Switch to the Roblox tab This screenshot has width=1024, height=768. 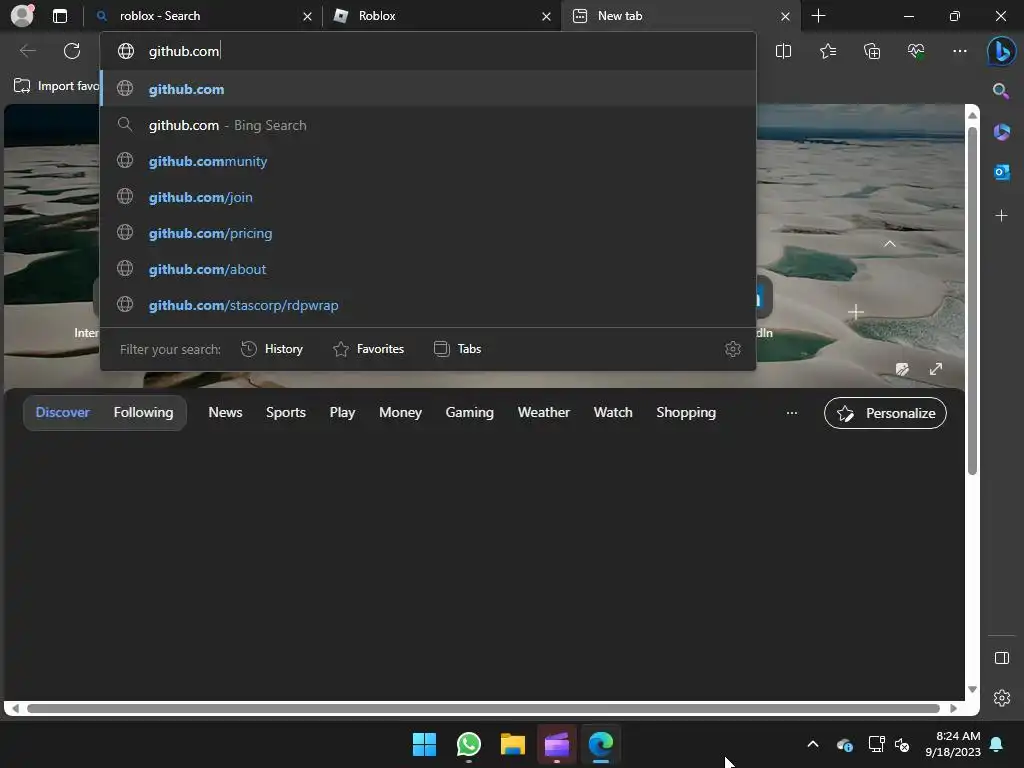pyautogui.click(x=441, y=16)
